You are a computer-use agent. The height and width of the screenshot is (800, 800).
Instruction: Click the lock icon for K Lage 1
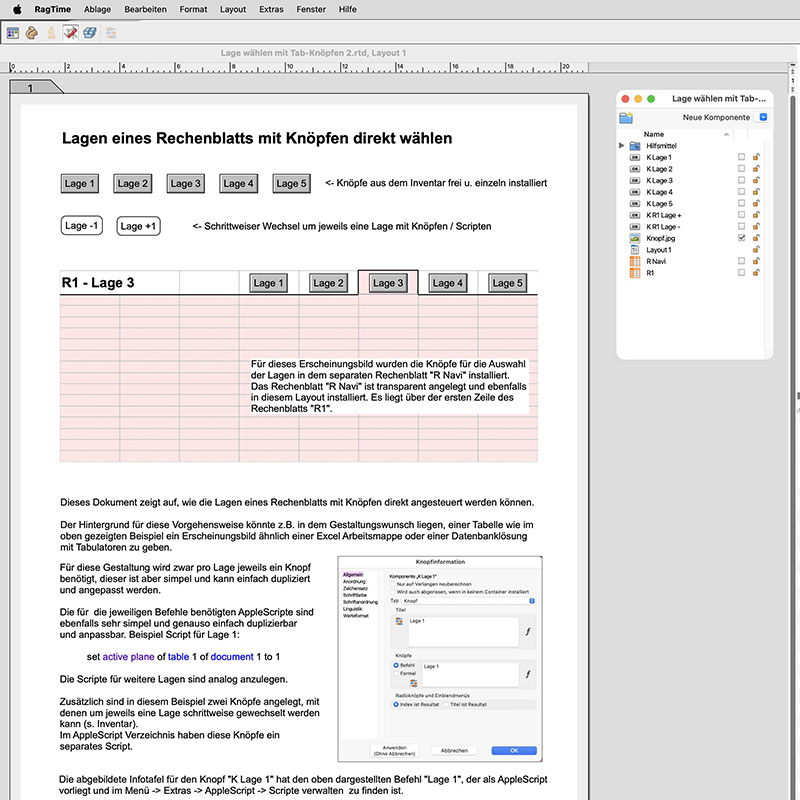(756, 157)
